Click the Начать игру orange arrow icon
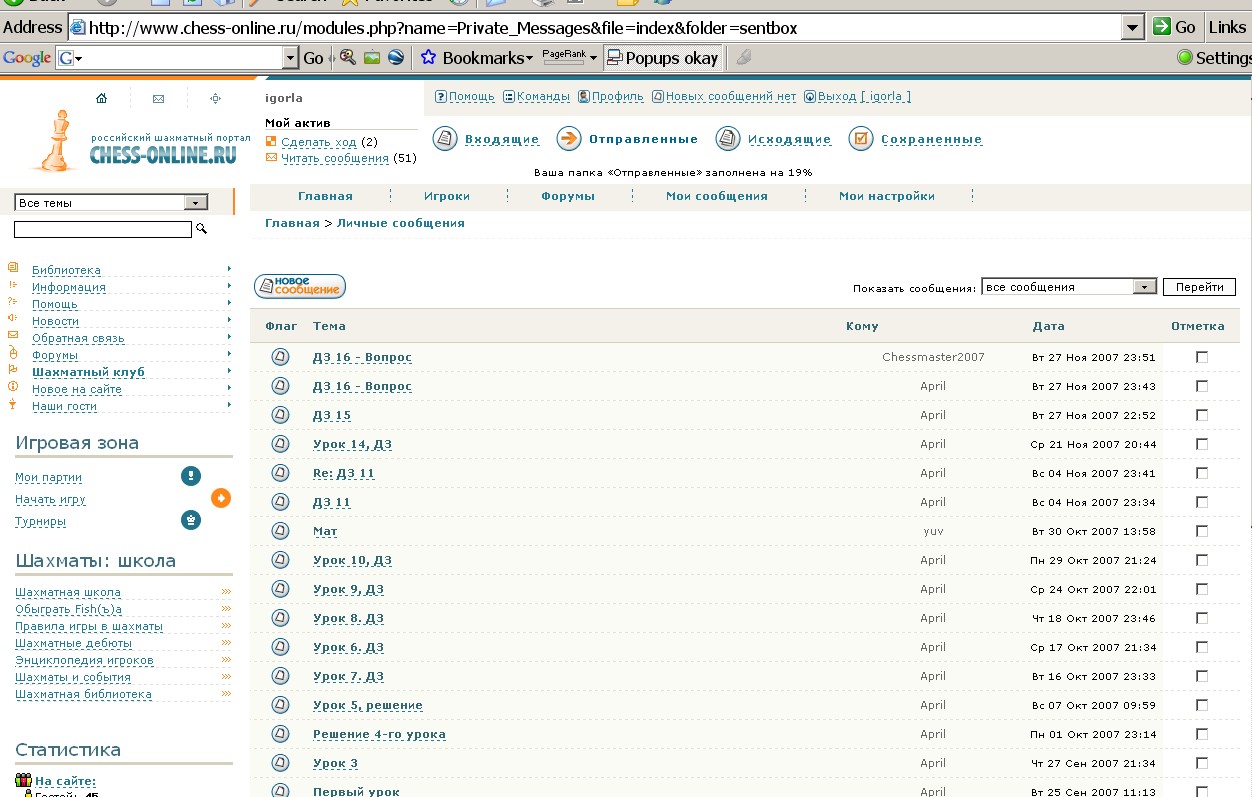The width and height of the screenshot is (1252, 797). 221,498
